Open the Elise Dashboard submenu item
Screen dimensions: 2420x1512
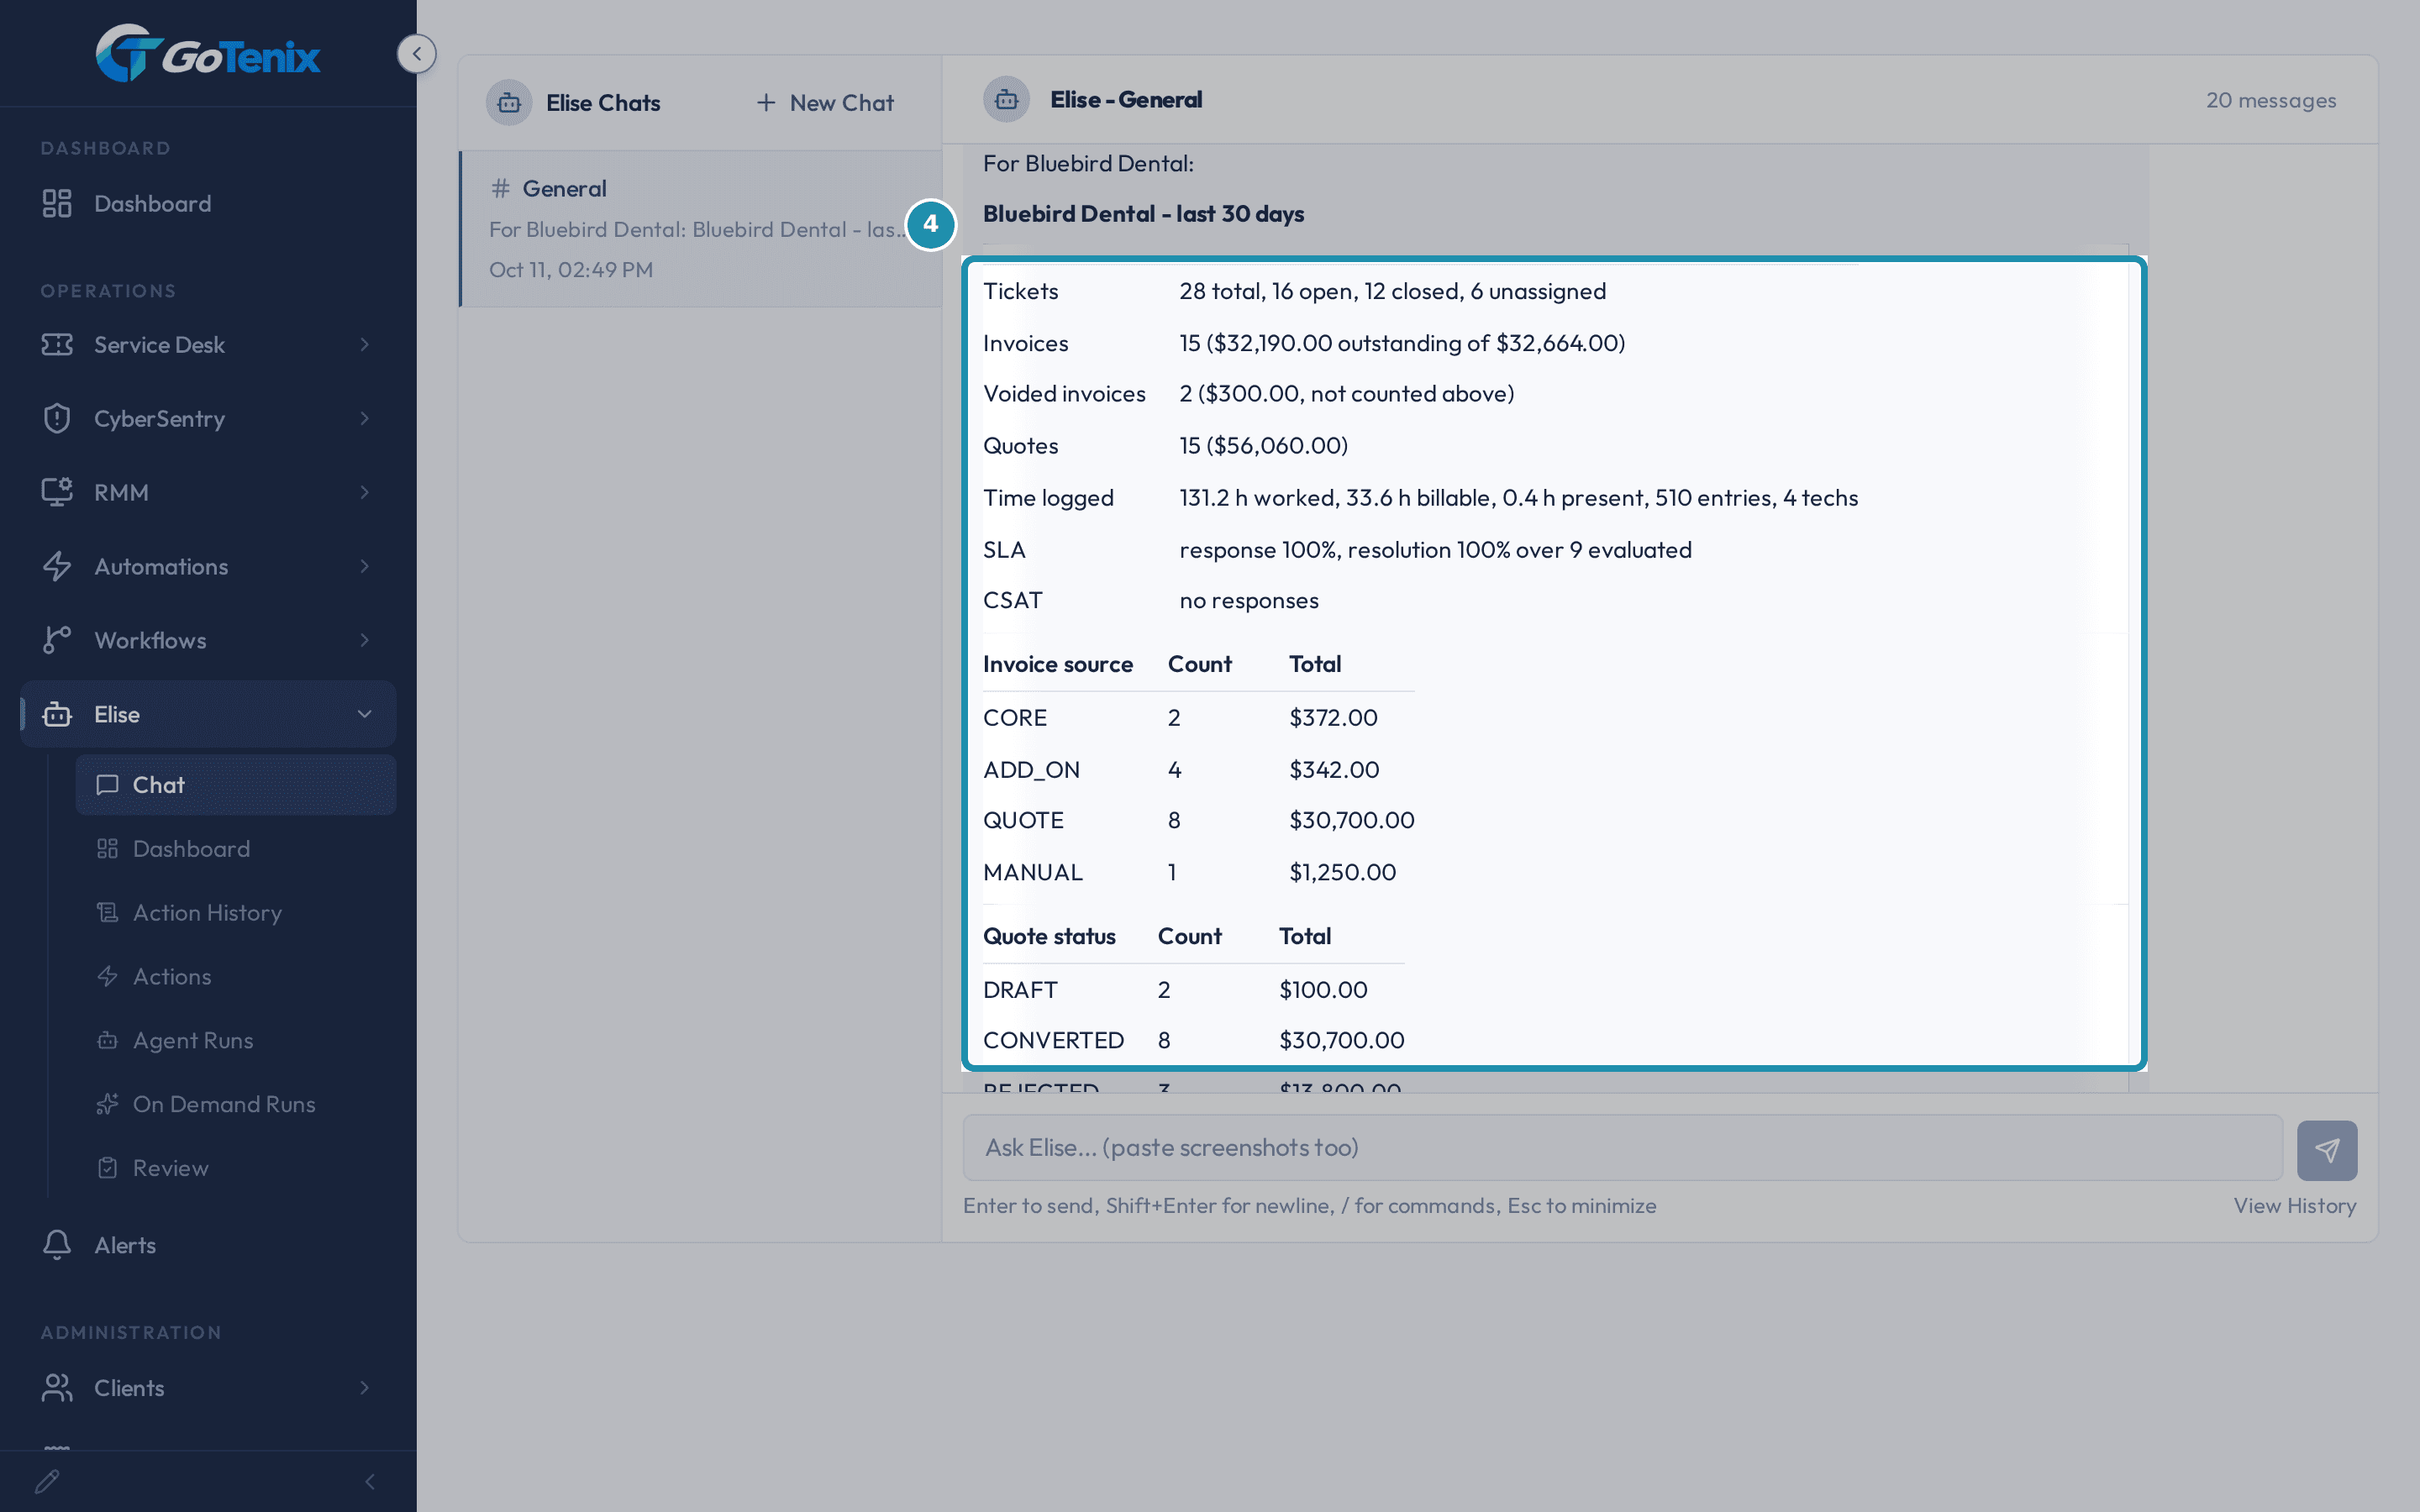(236, 849)
